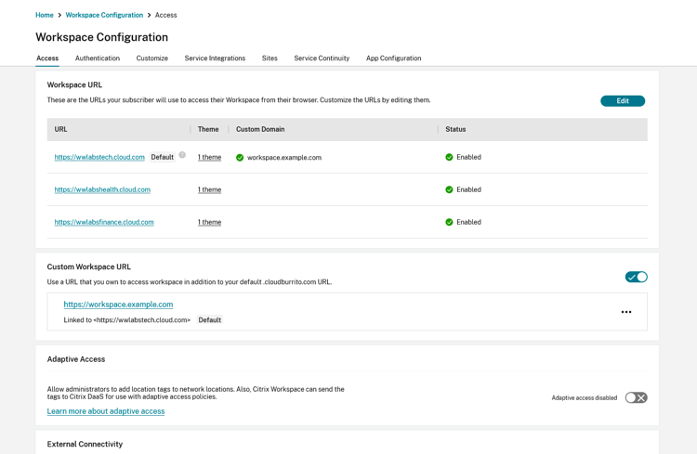Open the Service Integrations tab
Image resolution: width=697 pixels, height=454 pixels.
point(215,58)
